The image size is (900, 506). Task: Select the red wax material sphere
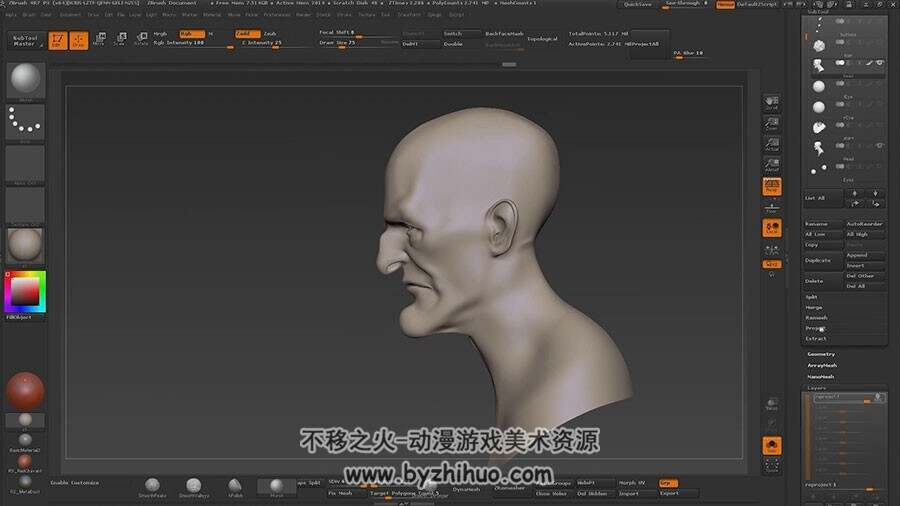(x=25, y=391)
